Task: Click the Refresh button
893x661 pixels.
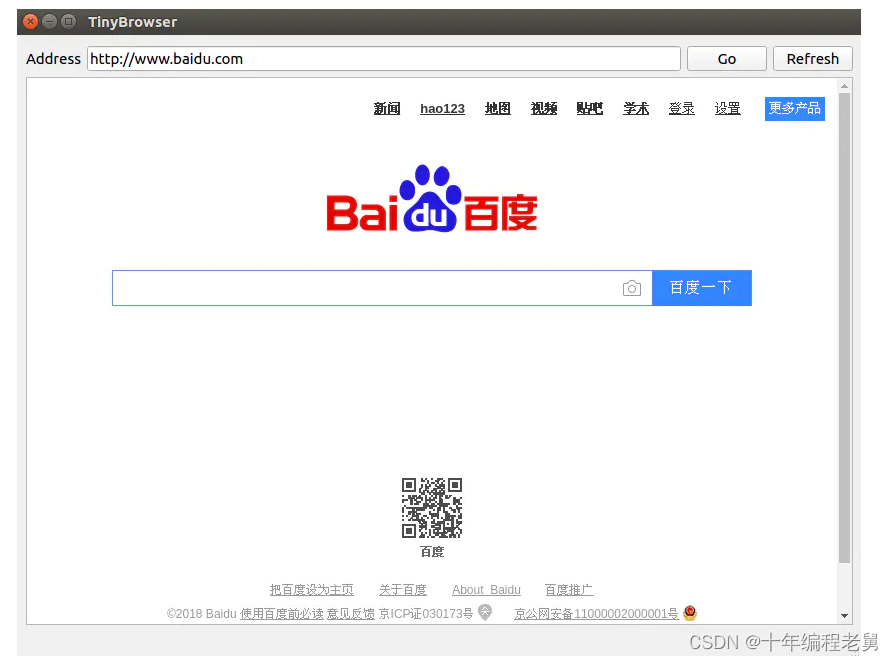Action: click(x=813, y=59)
